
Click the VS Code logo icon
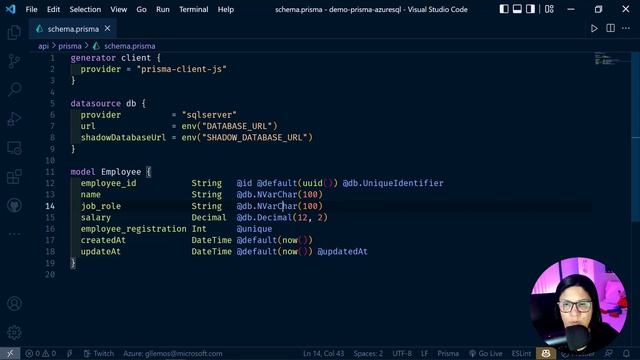point(11,9)
